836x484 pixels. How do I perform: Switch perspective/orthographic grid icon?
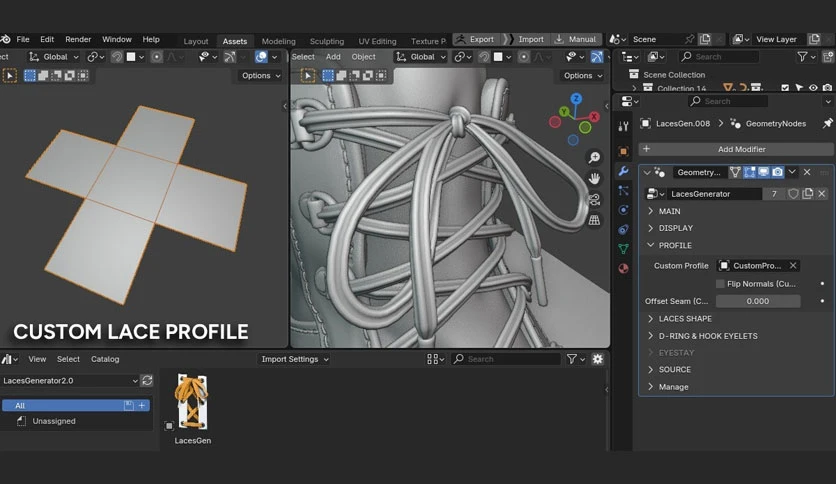[594, 220]
